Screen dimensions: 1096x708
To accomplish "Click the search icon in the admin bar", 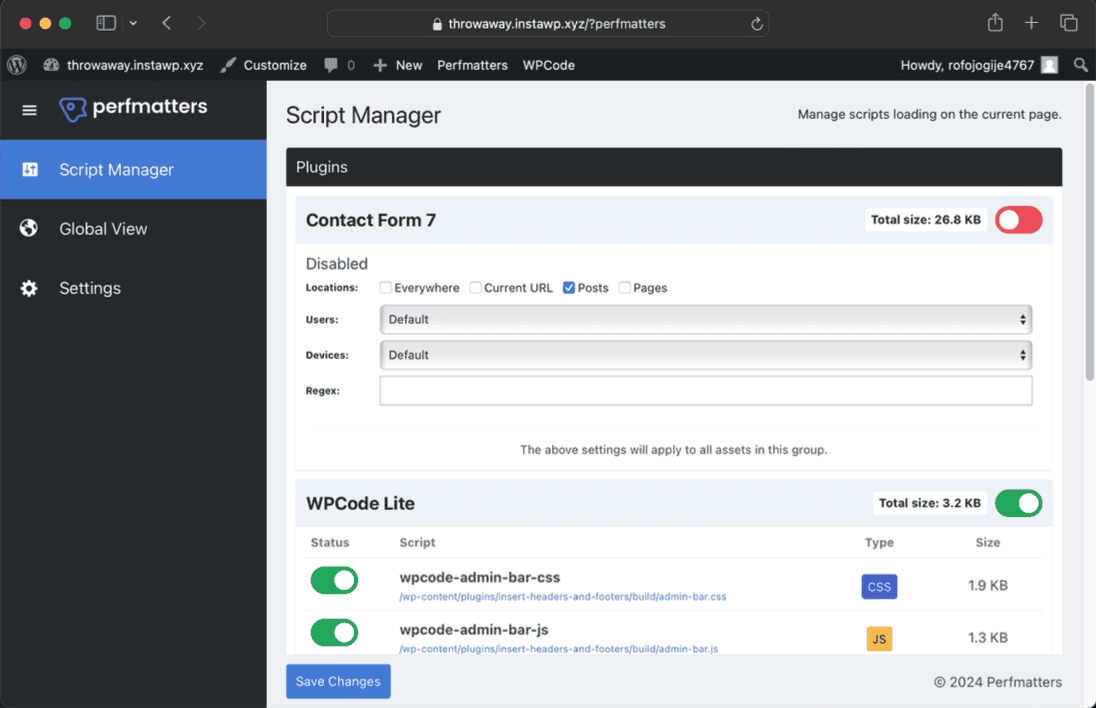I will [x=1080, y=65].
